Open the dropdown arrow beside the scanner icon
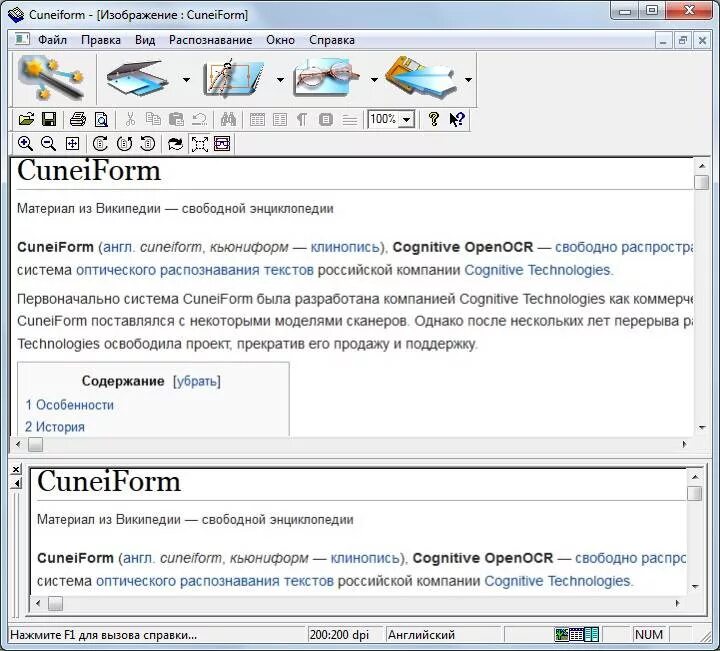The image size is (720, 651). click(x=186, y=79)
